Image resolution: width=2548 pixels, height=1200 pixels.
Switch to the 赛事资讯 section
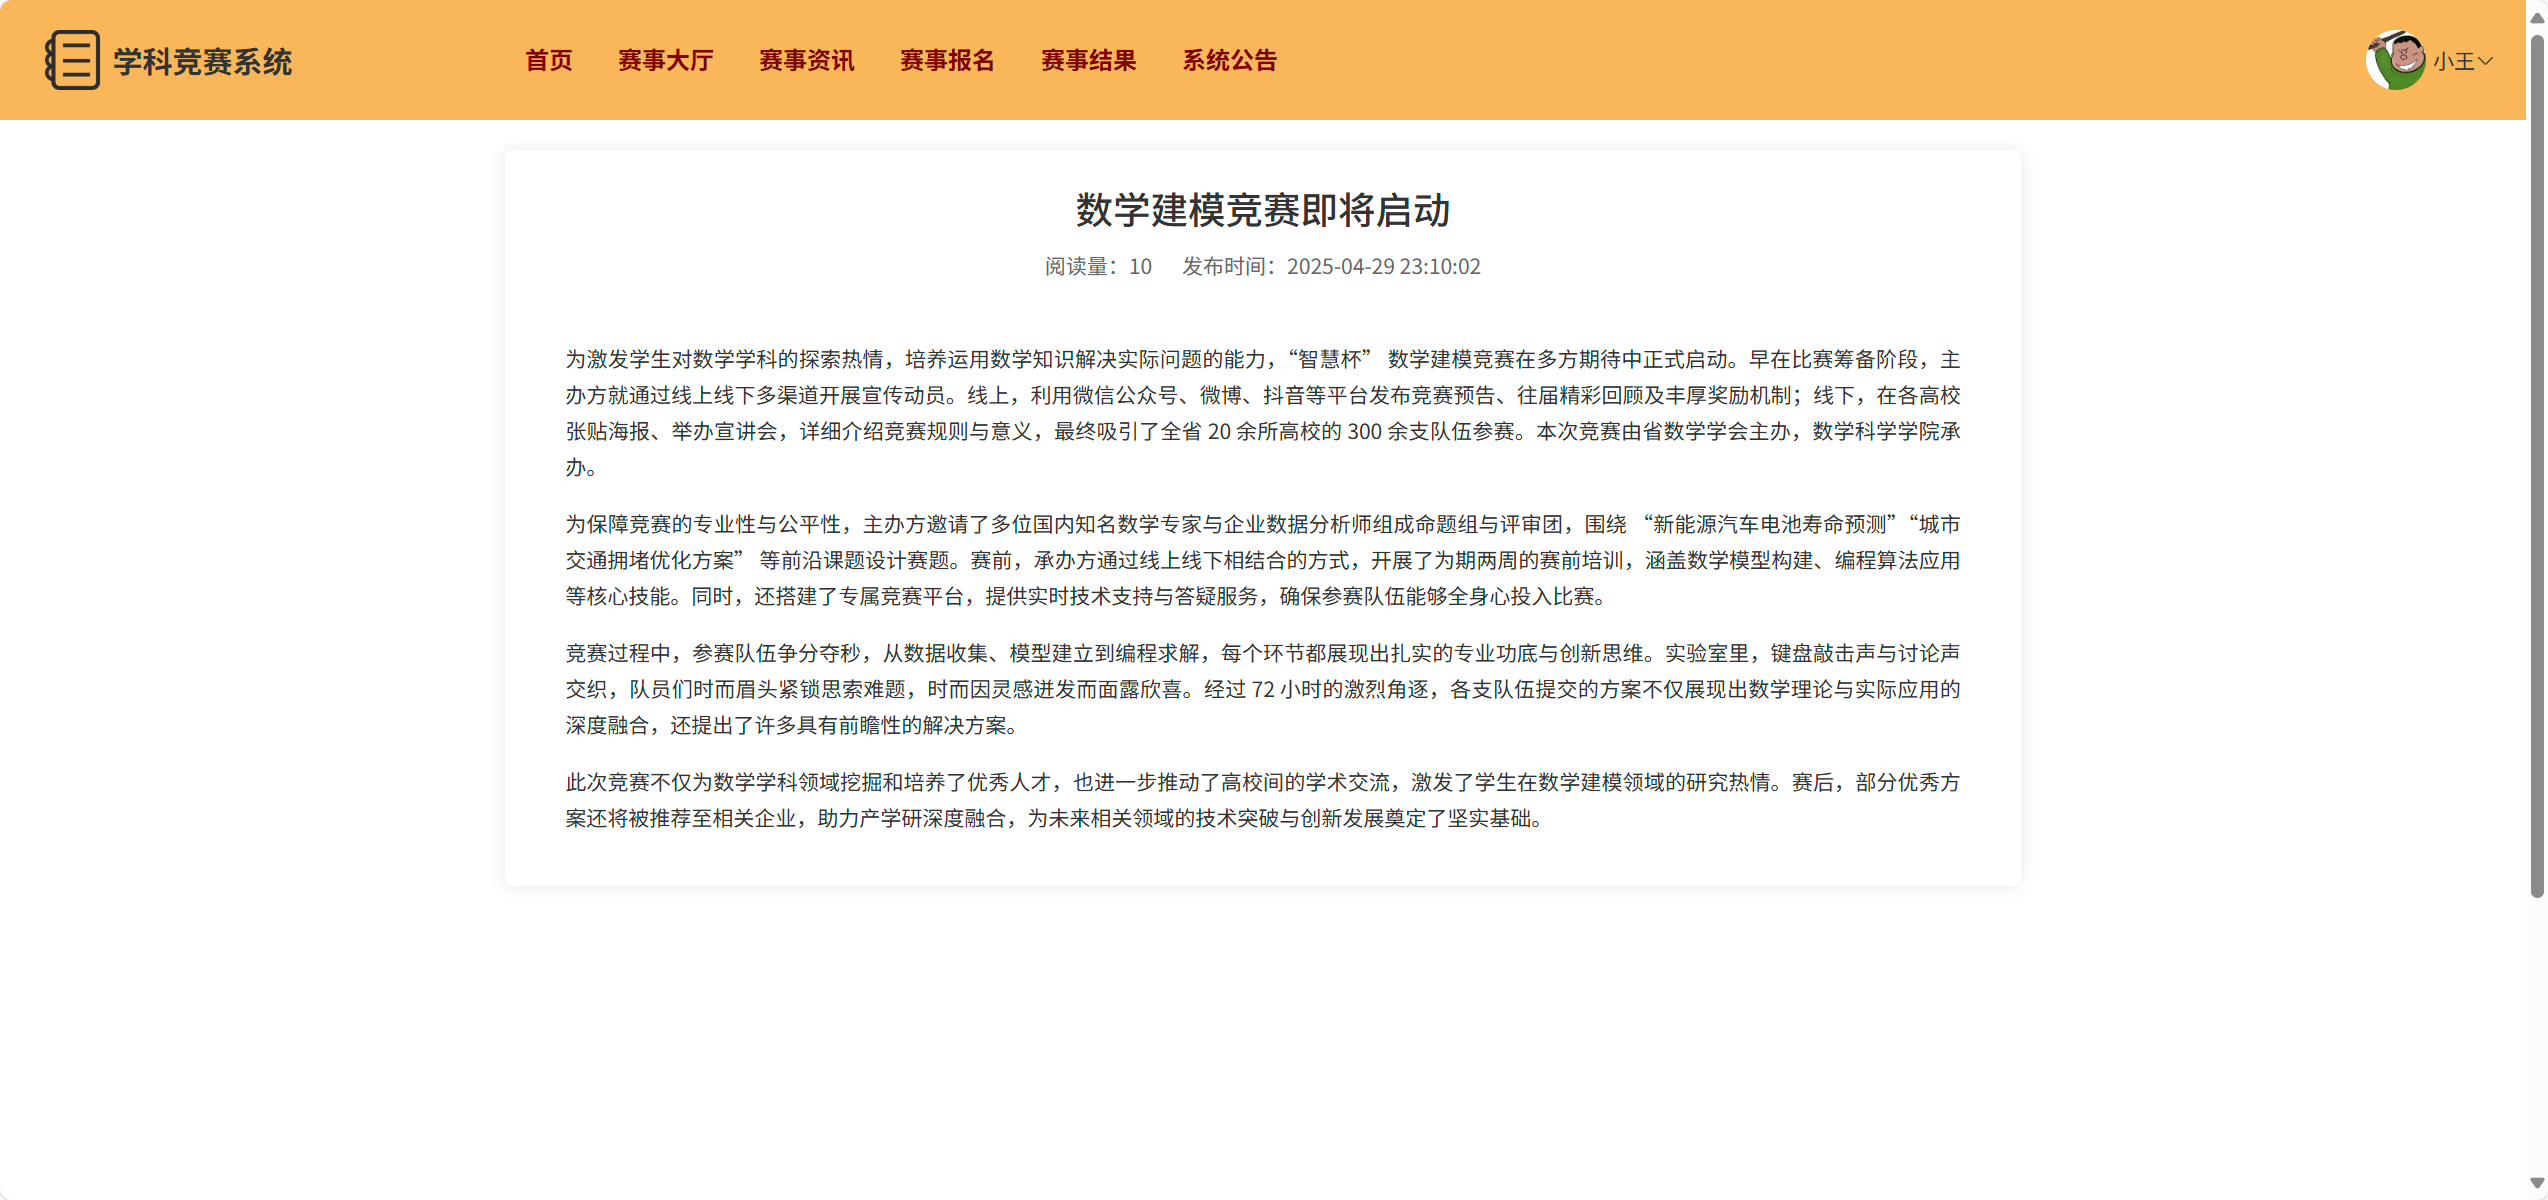pos(806,61)
